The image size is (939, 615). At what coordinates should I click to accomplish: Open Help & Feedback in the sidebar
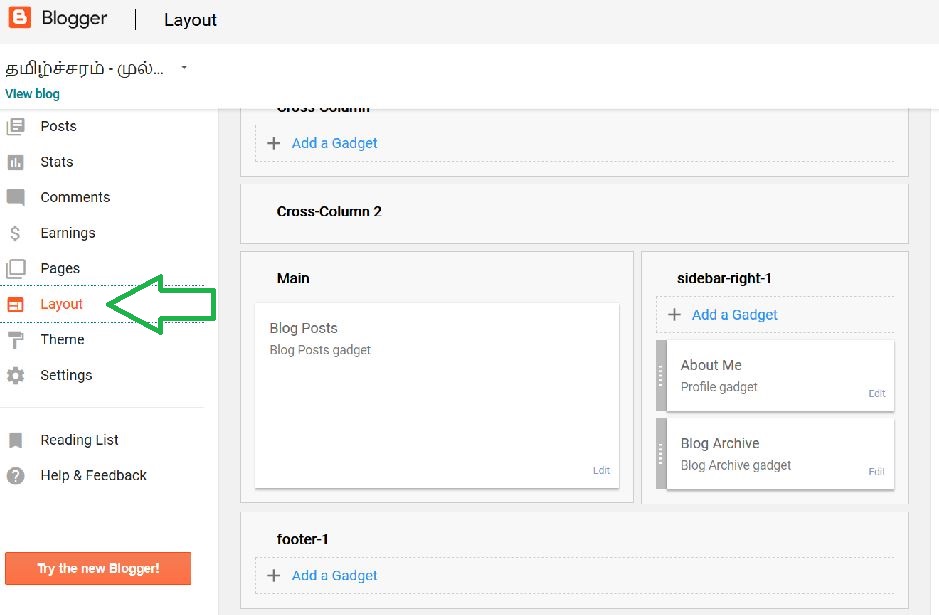93,475
